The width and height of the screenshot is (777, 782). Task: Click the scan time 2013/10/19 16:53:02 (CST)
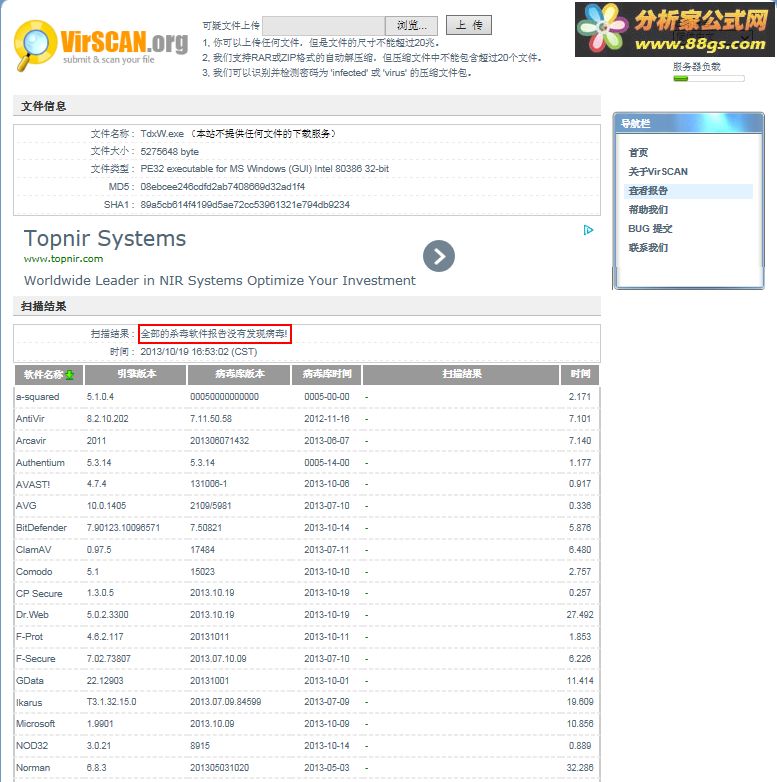(198, 352)
